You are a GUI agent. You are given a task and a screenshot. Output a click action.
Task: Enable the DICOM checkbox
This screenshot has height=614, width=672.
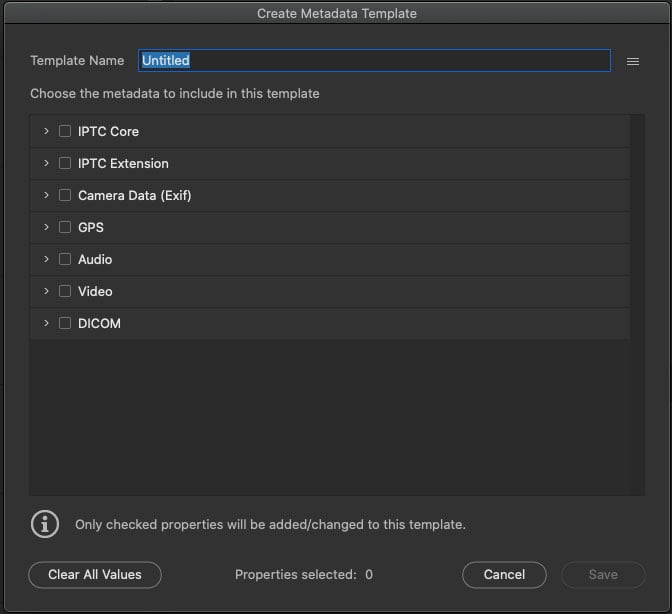[x=65, y=323]
